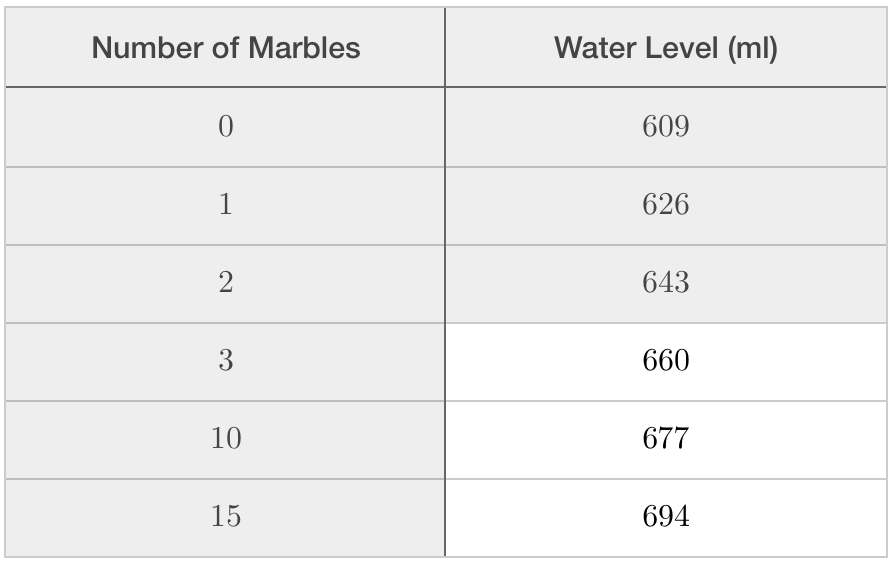Click the water level value 609
894x564 pixels.
point(666,127)
